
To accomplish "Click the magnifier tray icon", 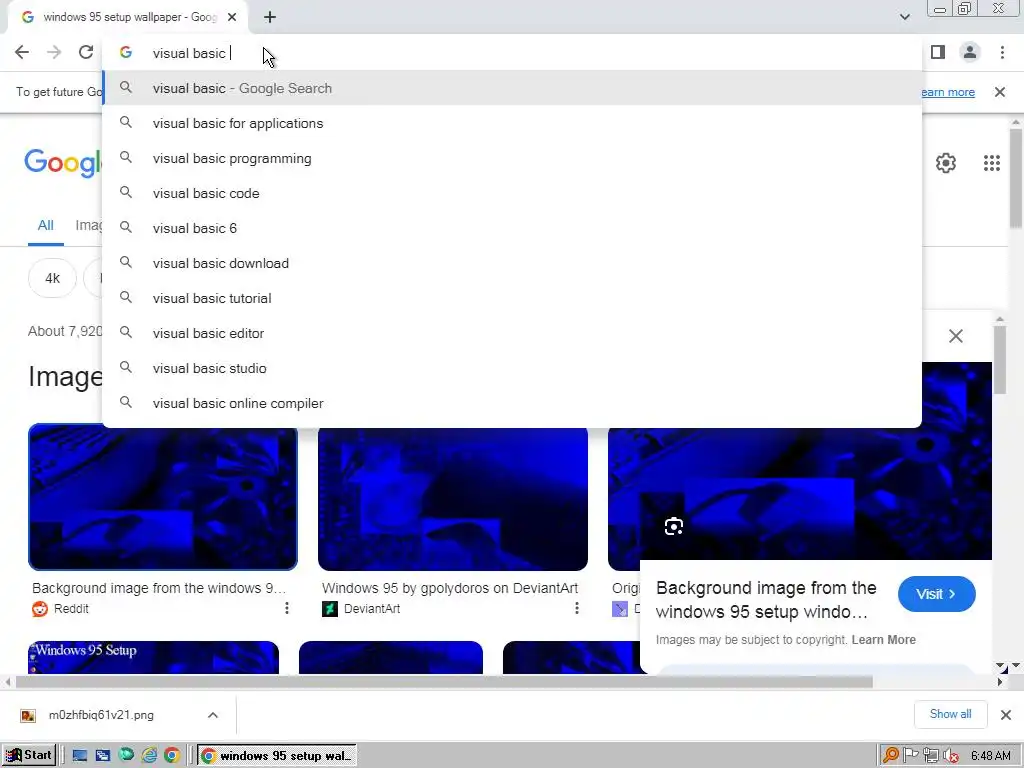I will pyautogui.click(x=890, y=756).
